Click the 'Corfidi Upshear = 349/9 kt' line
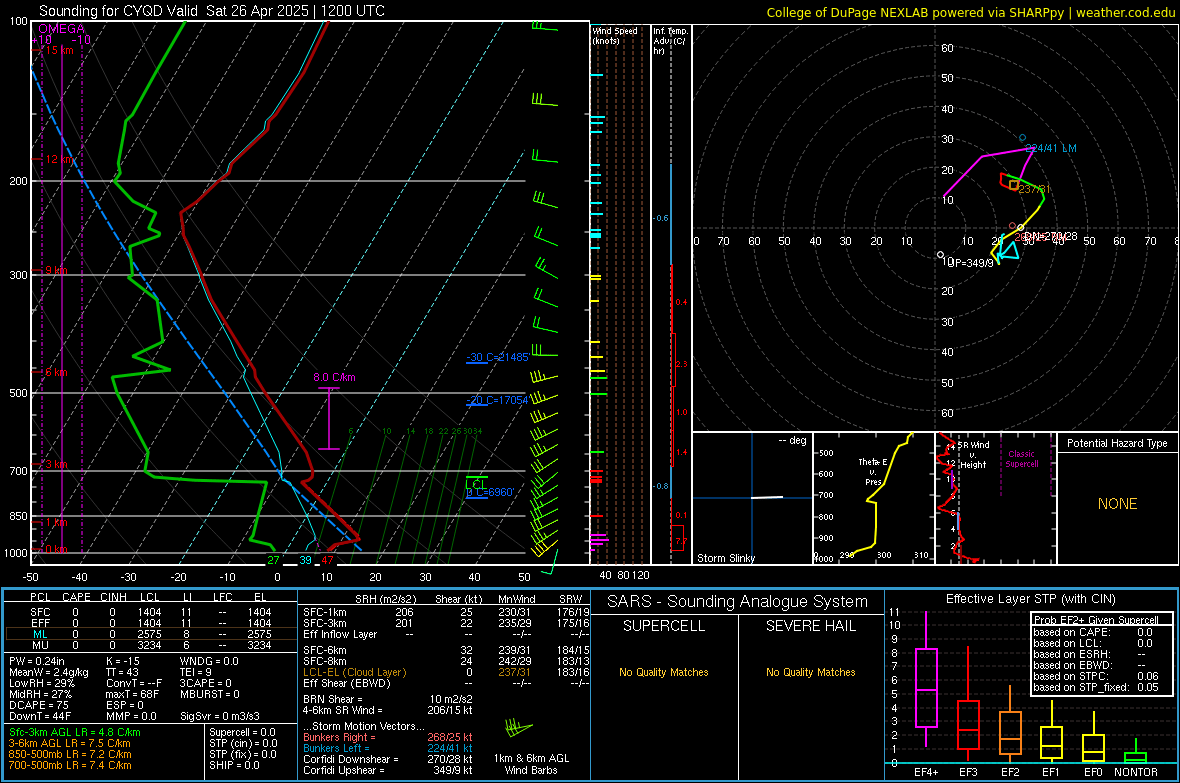The height and width of the screenshot is (783, 1180). click(x=388, y=770)
